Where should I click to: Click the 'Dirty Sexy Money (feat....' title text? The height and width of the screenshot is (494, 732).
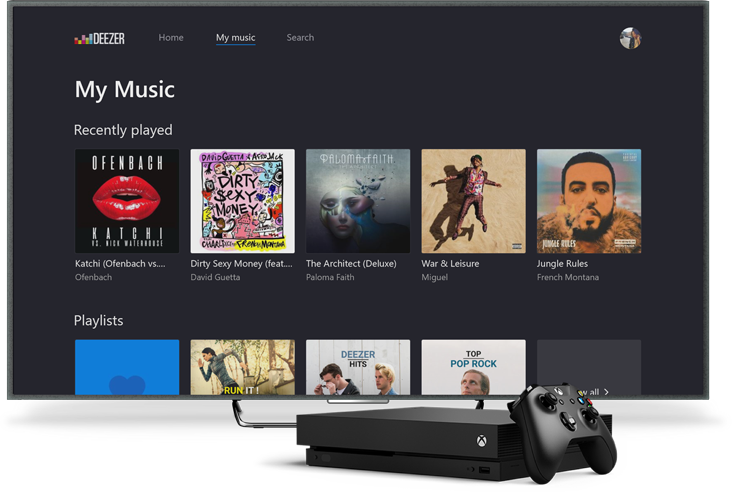tap(241, 263)
